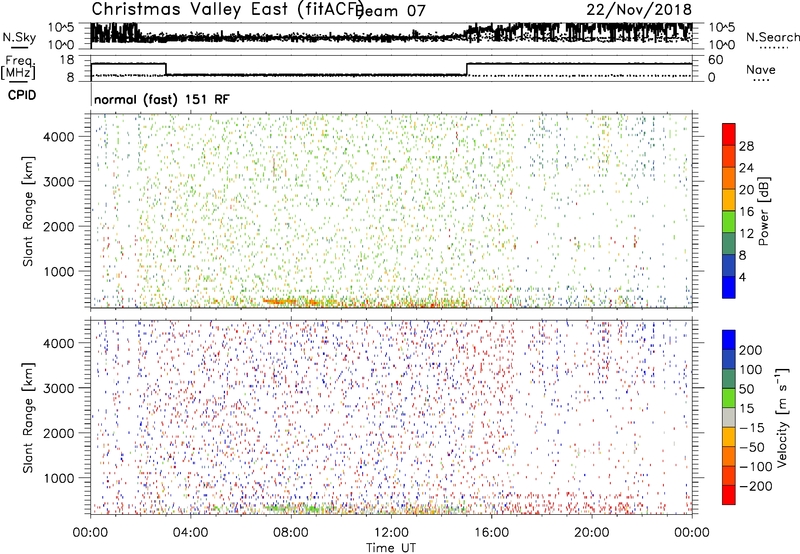800x554 pixels.
Task: Select the "16" power colorbar value
Action: point(746,212)
